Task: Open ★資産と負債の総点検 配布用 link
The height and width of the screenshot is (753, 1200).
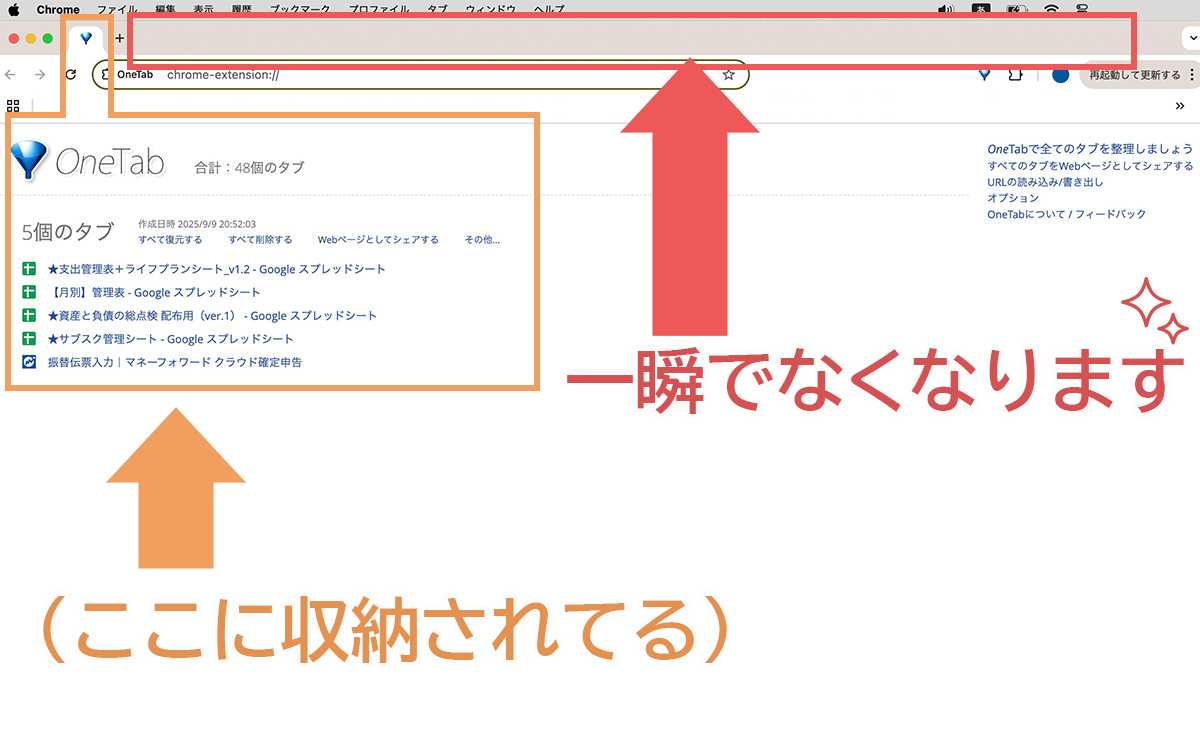Action: (x=212, y=316)
